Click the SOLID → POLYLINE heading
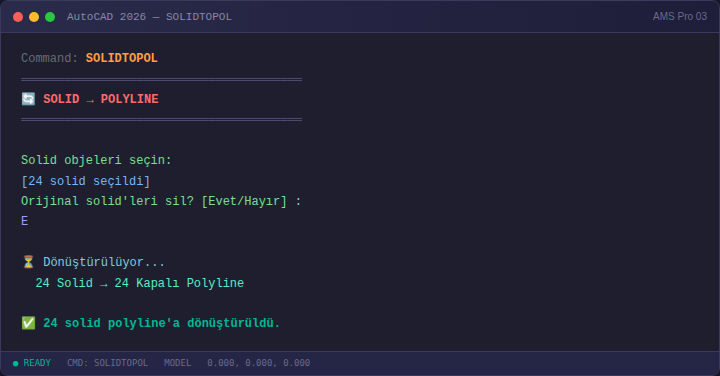The height and width of the screenshot is (376, 720). click(x=101, y=99)
